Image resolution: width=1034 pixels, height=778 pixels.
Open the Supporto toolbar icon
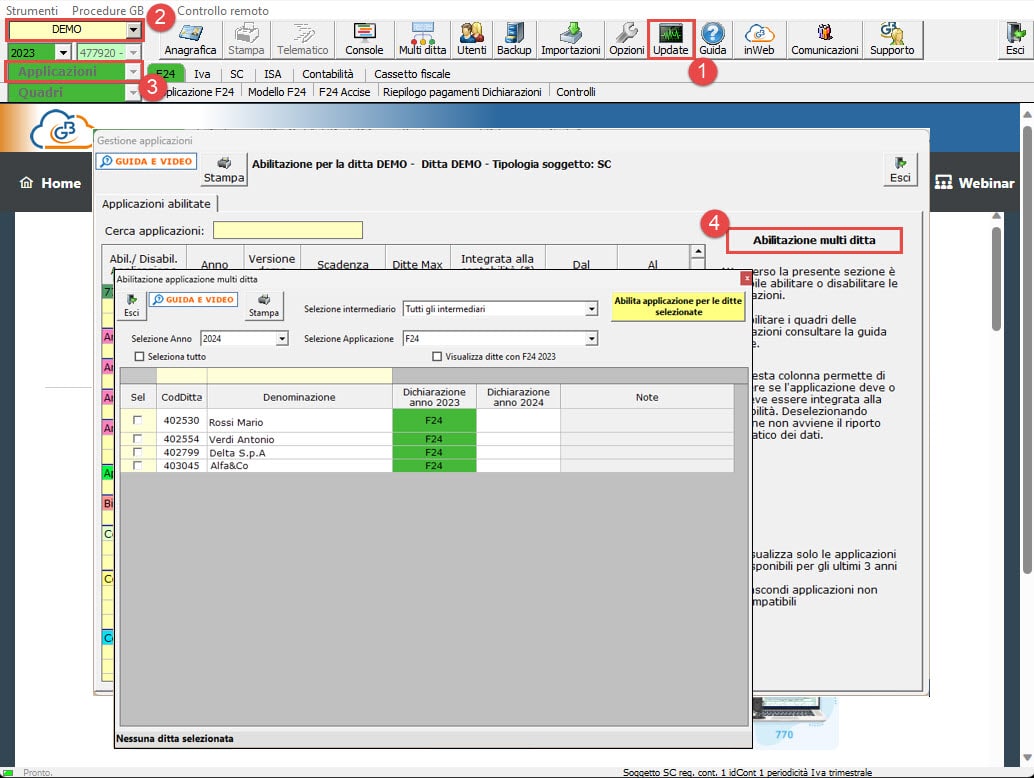[x=892, y=39]
